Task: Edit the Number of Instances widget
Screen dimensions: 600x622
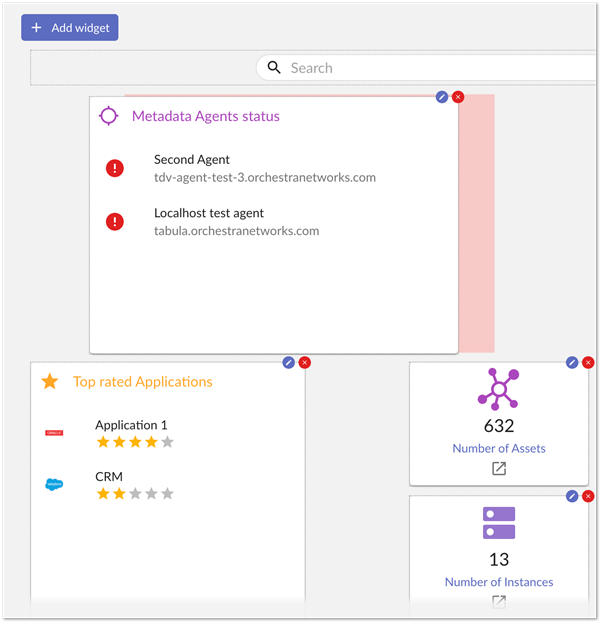Action: [572, 496]
